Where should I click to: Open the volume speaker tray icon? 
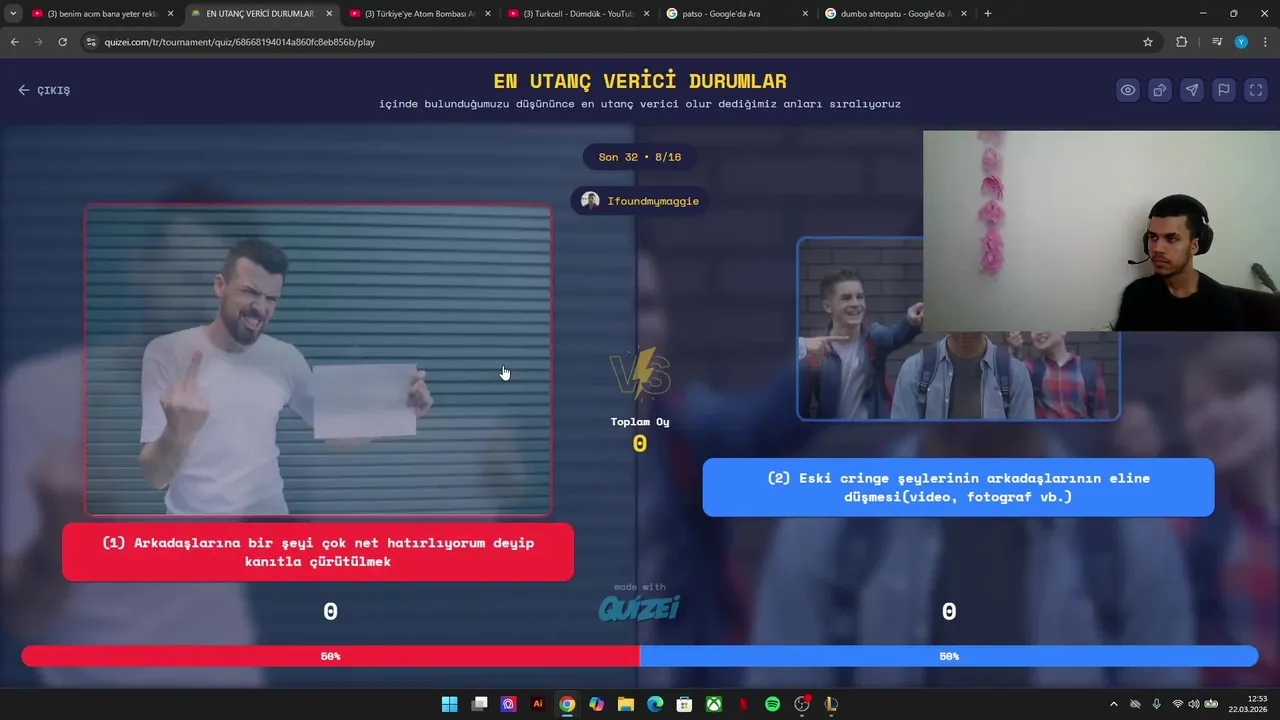pos(1193,704)
